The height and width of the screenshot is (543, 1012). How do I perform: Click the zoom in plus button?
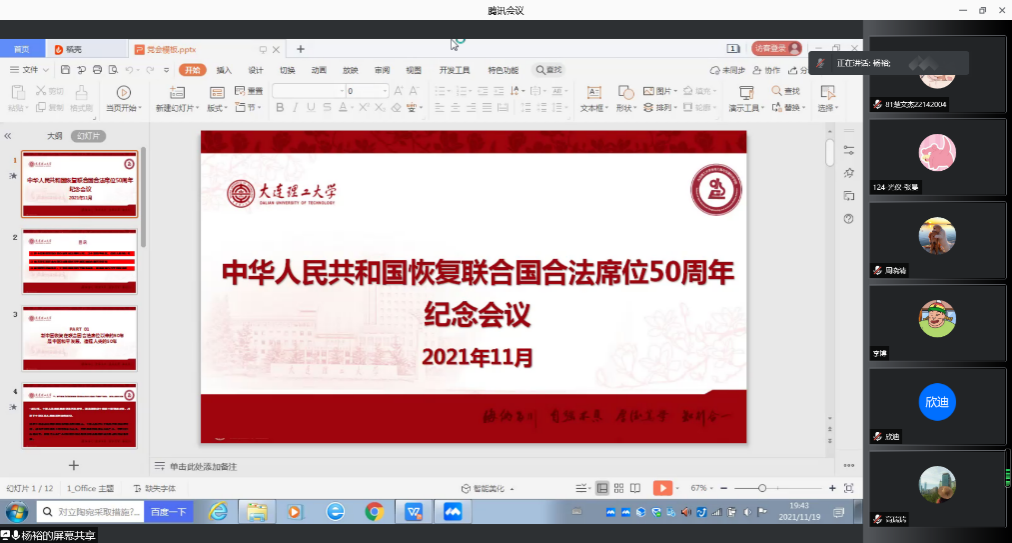[x=832, y=488]
